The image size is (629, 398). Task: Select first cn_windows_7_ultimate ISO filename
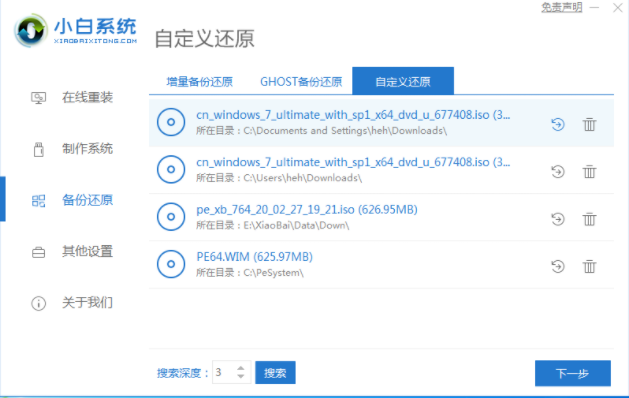click(353, 115)
